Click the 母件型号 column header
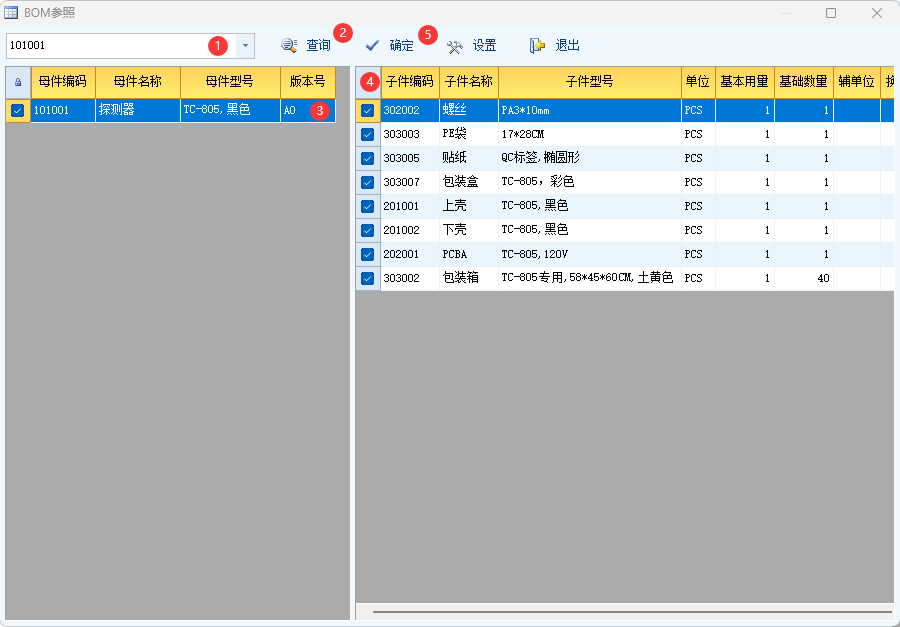 click(x=230, y=82)
